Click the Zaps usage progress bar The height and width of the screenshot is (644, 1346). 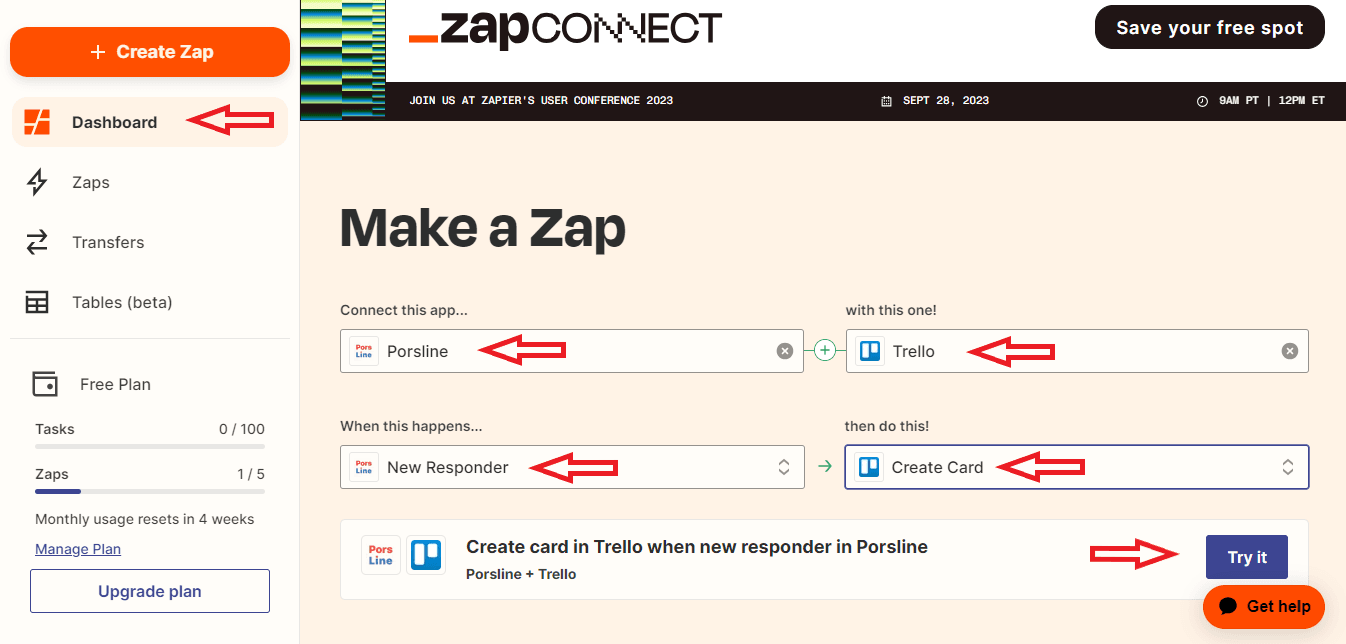[x=150, y=491]
